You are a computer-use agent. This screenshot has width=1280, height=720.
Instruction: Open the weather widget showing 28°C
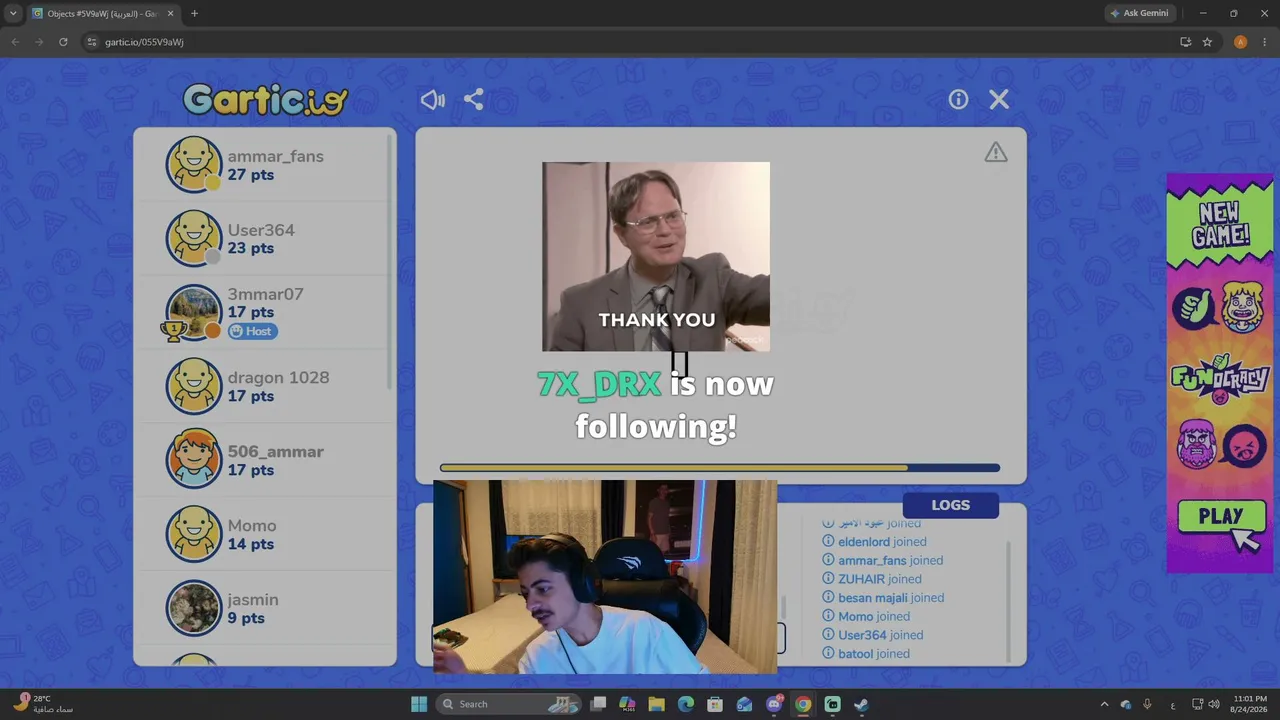click(x=43, y=704)
